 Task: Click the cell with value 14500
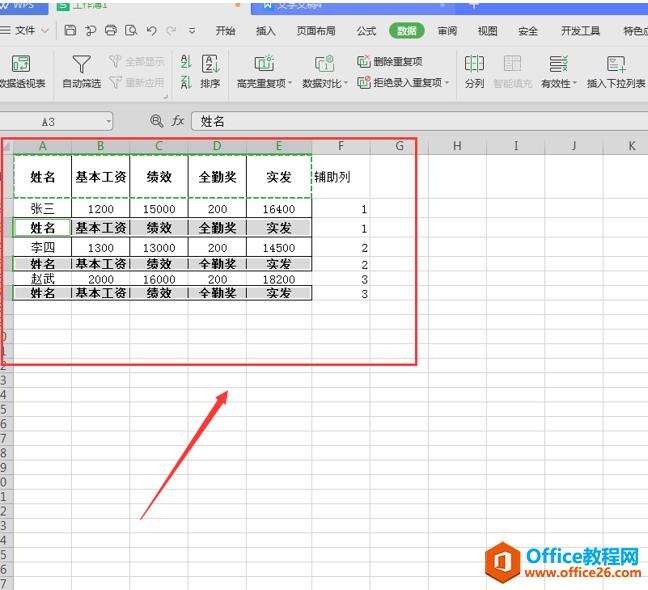coord(279,247)
